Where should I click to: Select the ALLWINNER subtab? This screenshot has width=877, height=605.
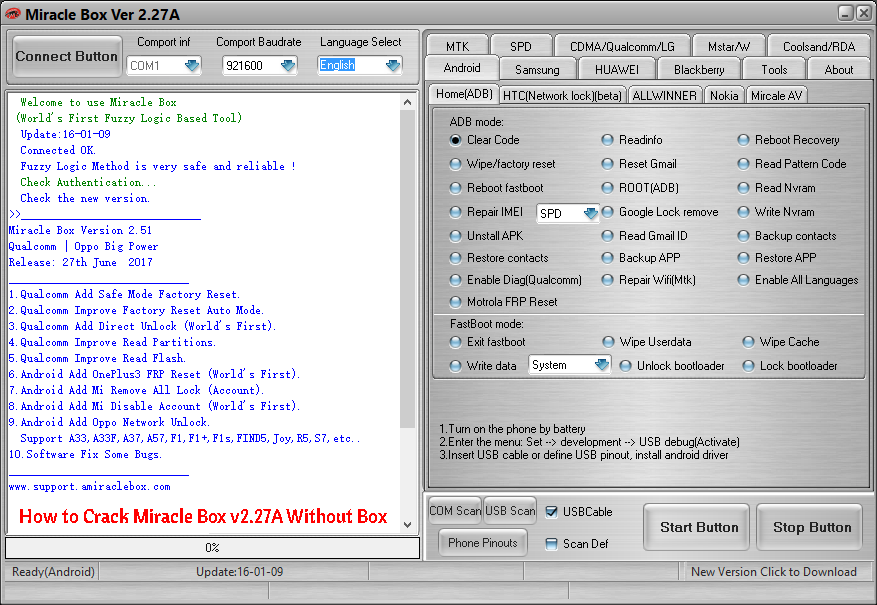pos(664,96)
